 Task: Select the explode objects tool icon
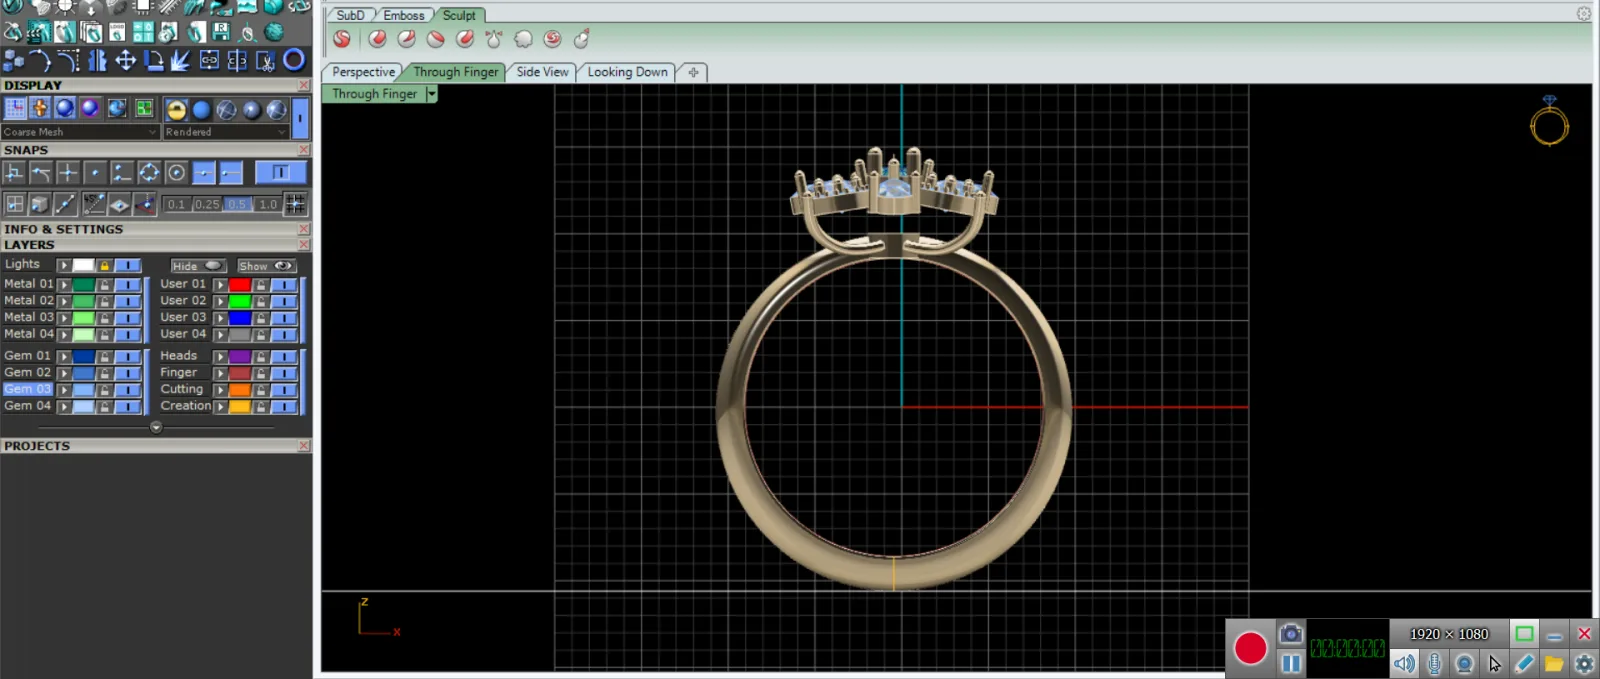tap(181, 61)
